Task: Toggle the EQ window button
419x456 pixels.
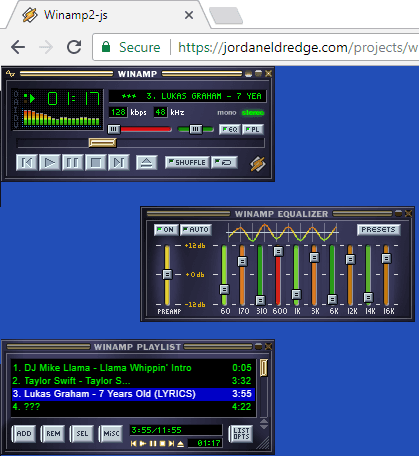Action: pyautogui.click(x=230, y=129)
